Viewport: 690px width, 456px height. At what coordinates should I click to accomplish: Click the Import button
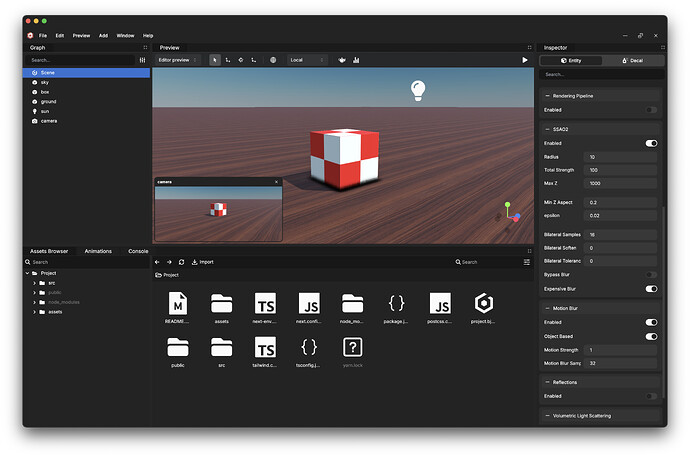point(202,262)
